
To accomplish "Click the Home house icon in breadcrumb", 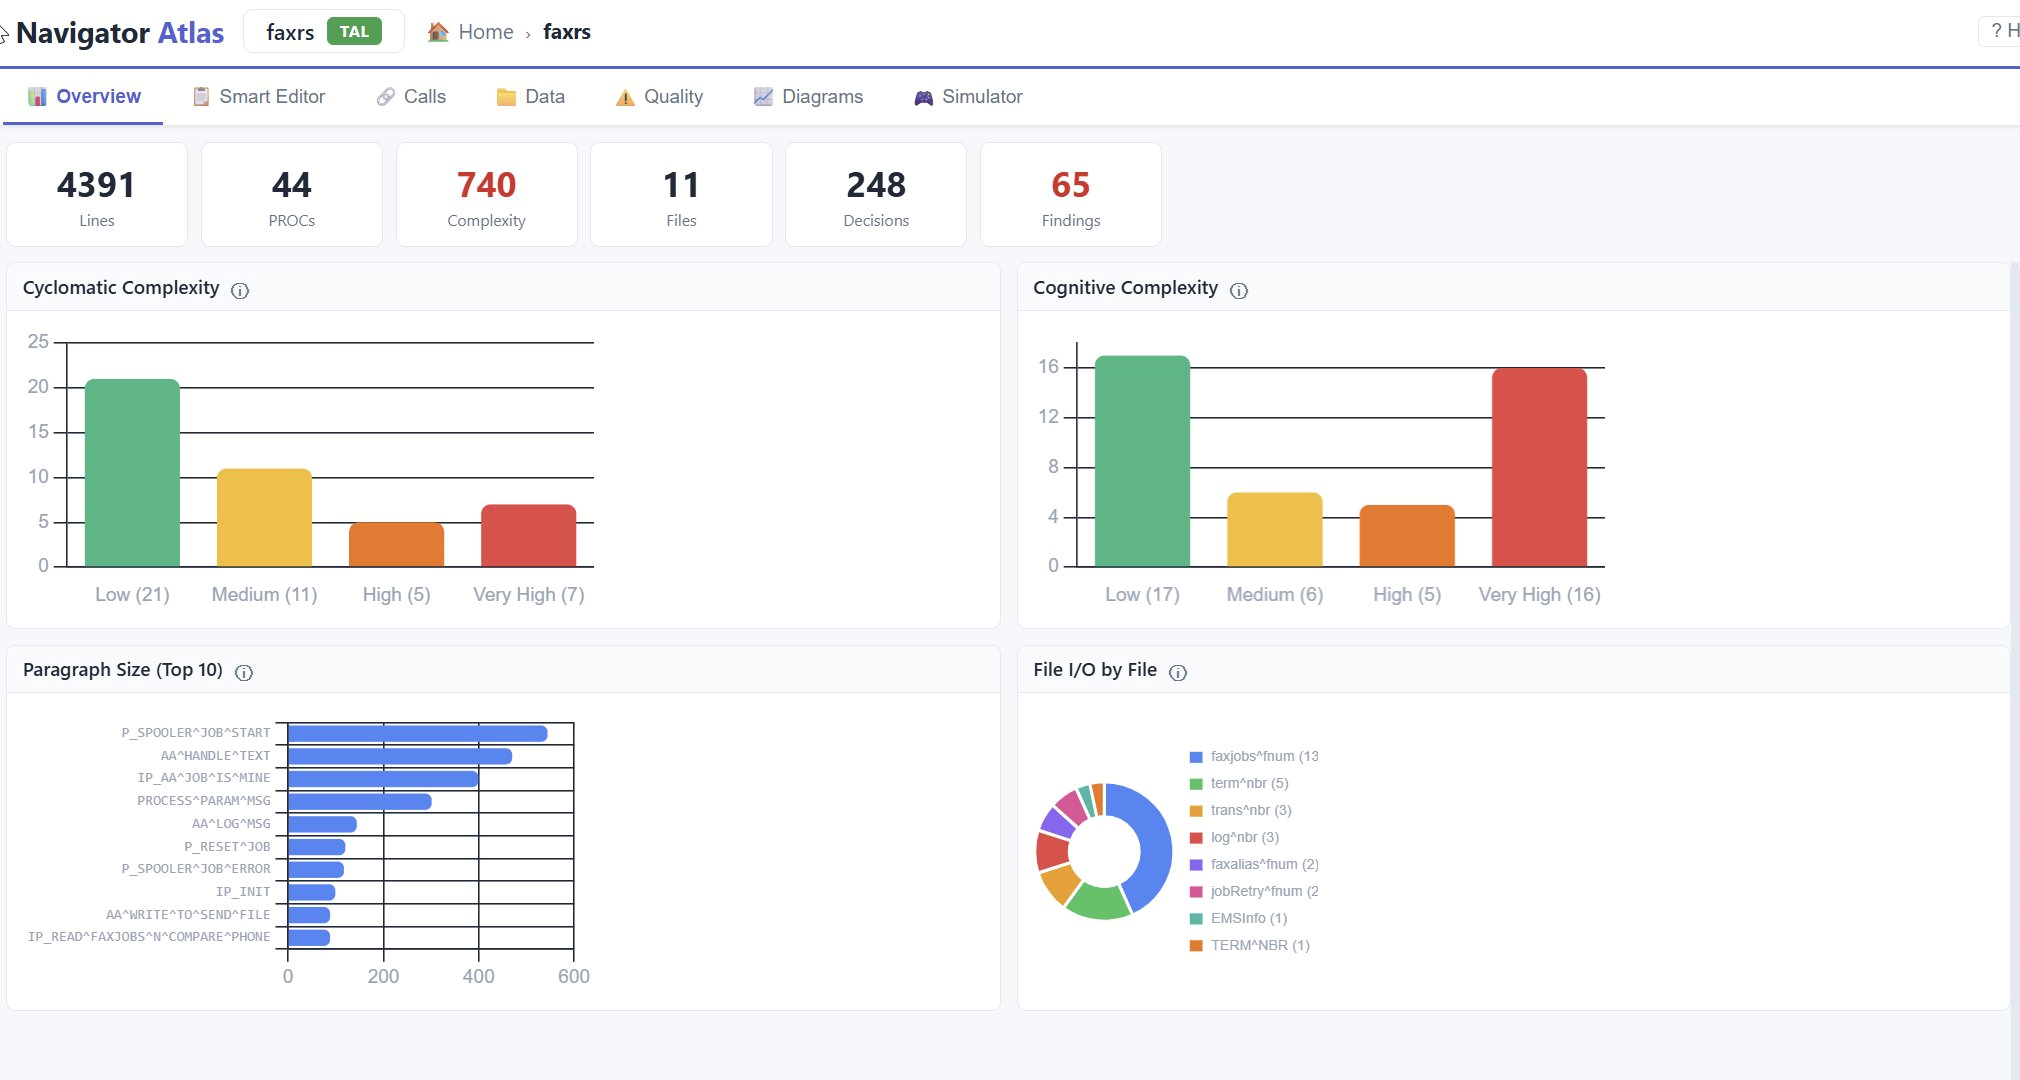I will coord(438,32).
